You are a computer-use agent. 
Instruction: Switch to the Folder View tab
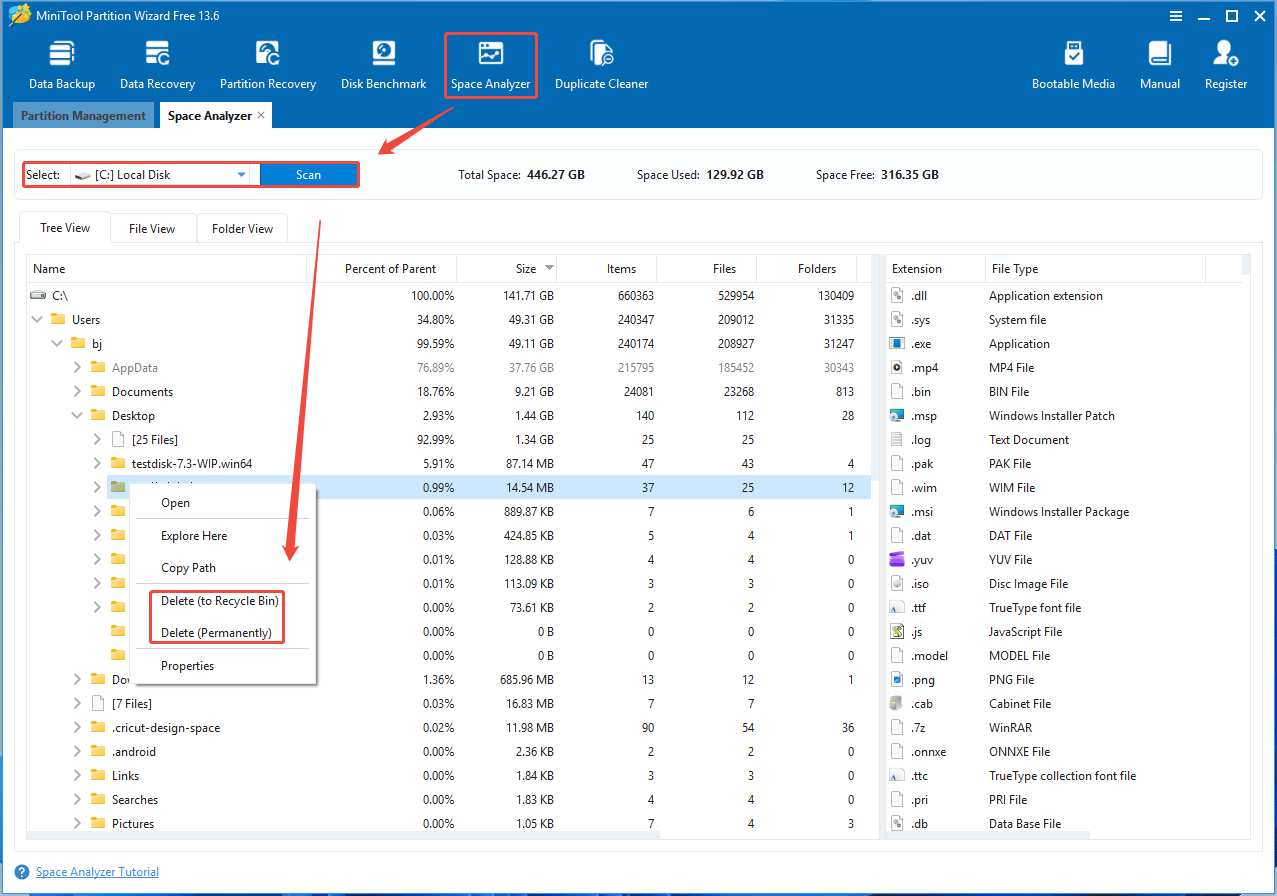click(242, 228)
